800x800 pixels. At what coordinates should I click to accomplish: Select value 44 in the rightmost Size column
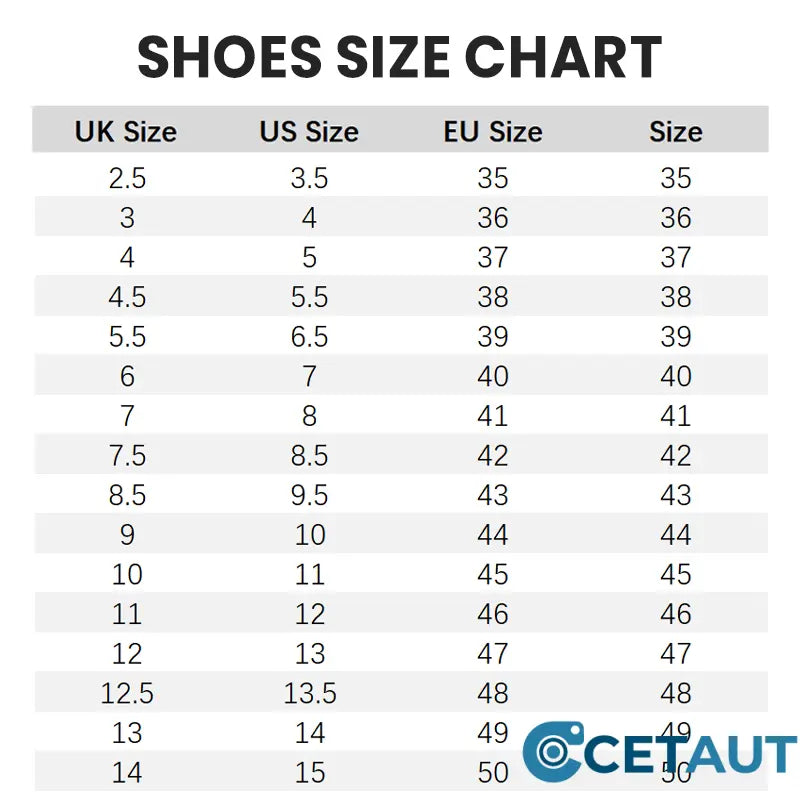click(x=676, y=535)
